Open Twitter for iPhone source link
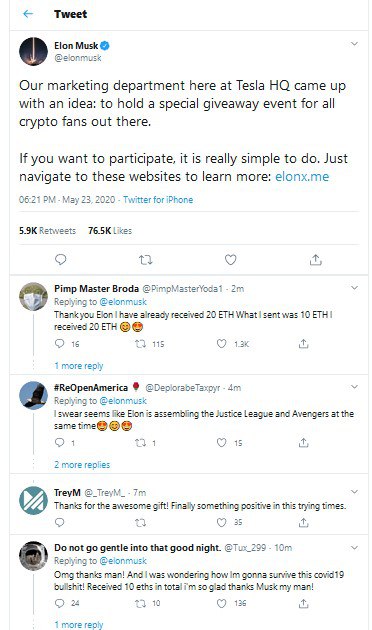 (x=158, y=200)
